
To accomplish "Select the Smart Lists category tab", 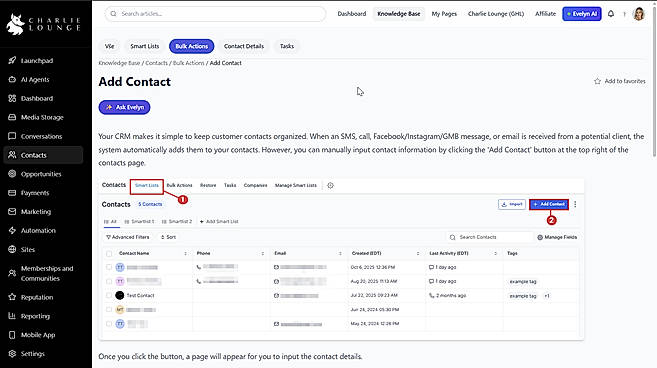I will 145,46.
